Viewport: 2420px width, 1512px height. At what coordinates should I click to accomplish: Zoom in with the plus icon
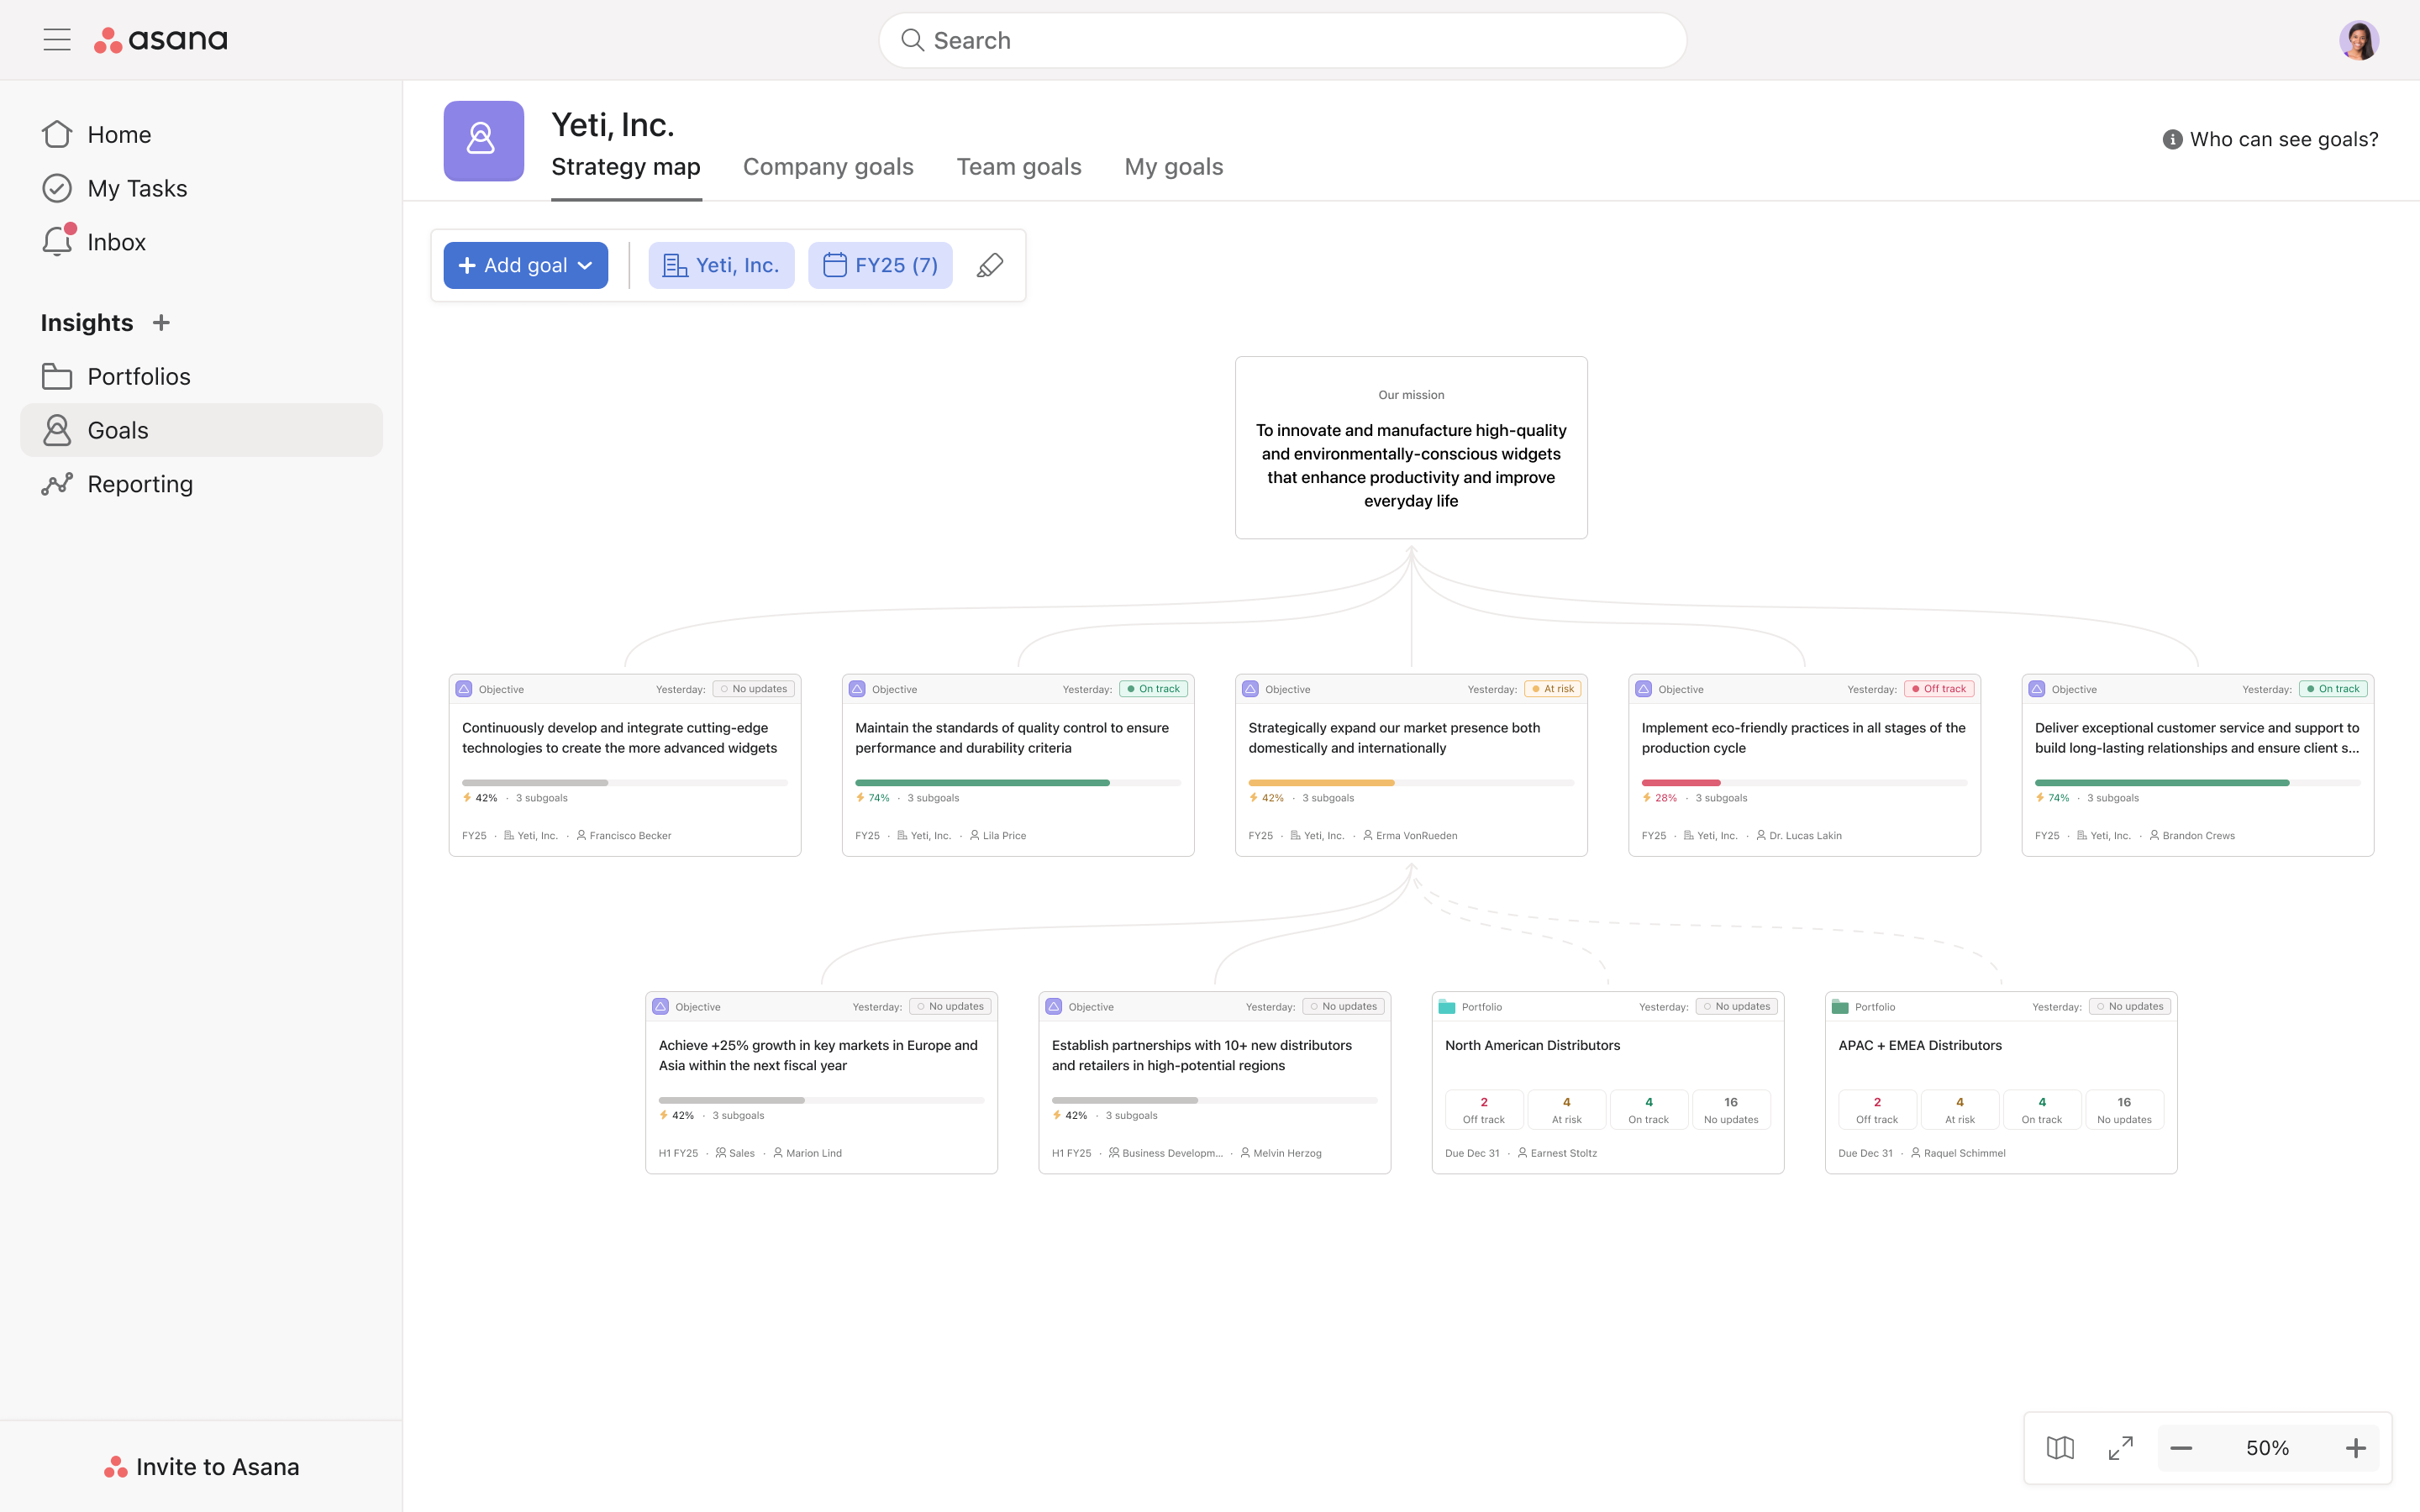(x=2356, y=1448)
